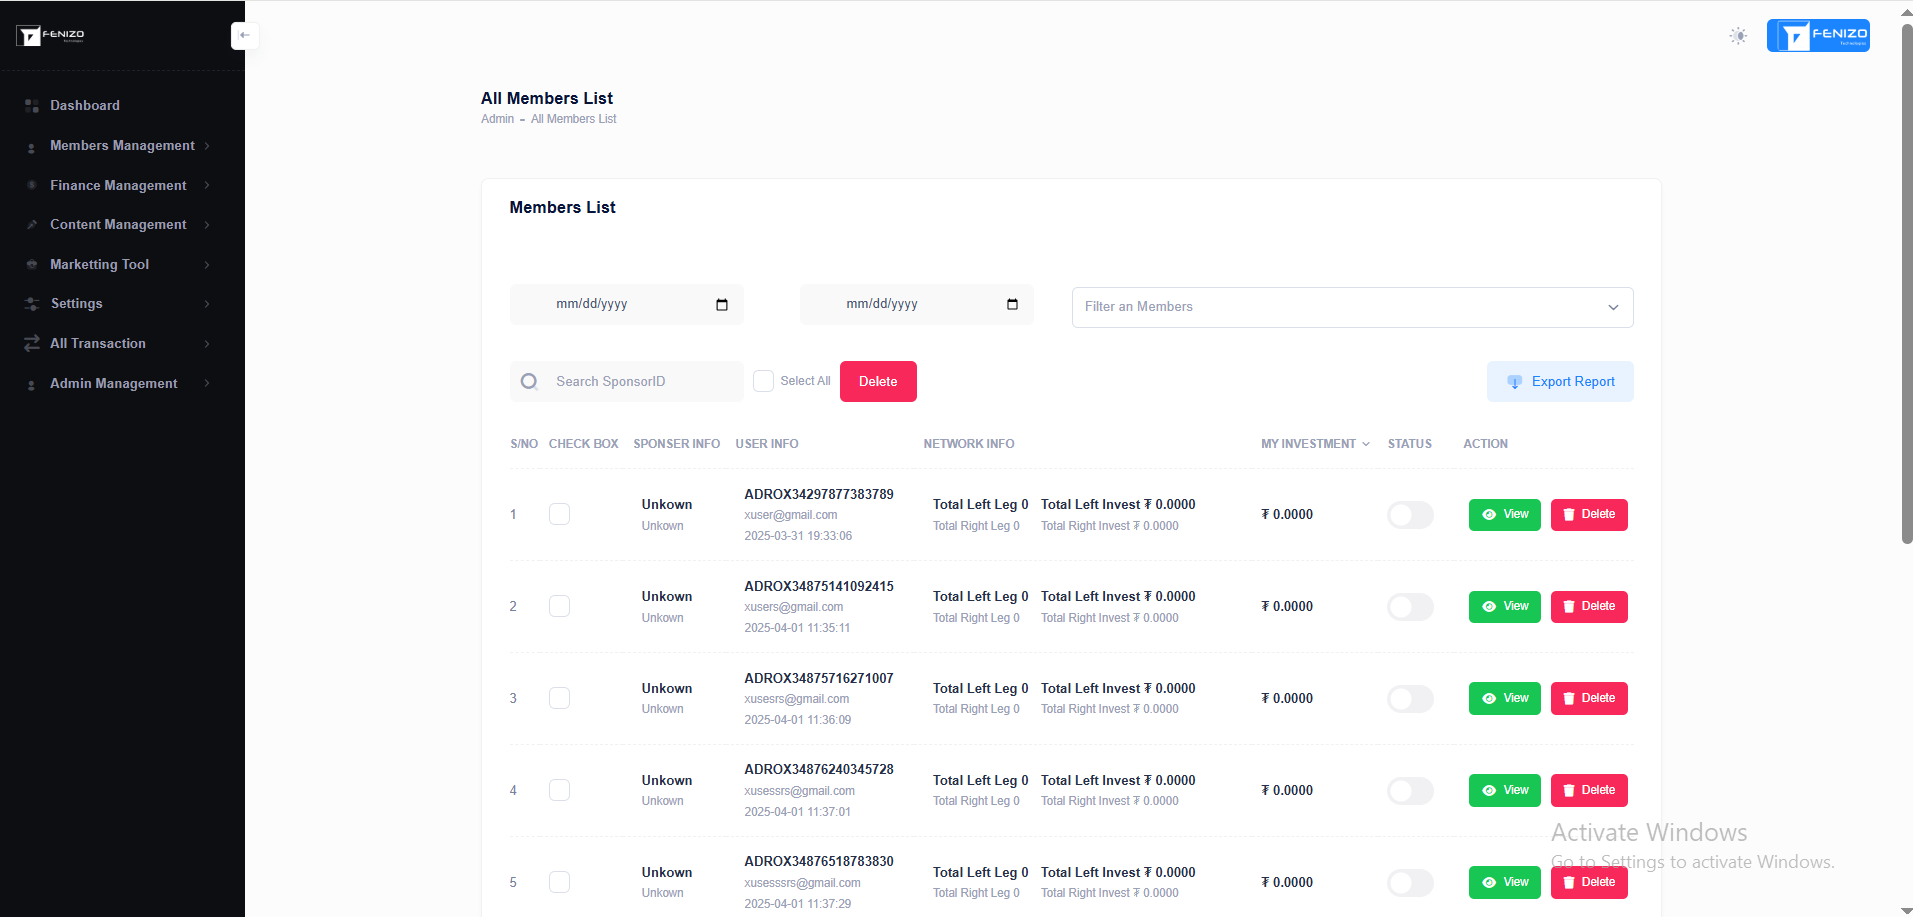The height and width of the screenshot is (917, 1913).
Task: Toggle status switch for xuser@gmail.com
Action: pos(1410,515)
